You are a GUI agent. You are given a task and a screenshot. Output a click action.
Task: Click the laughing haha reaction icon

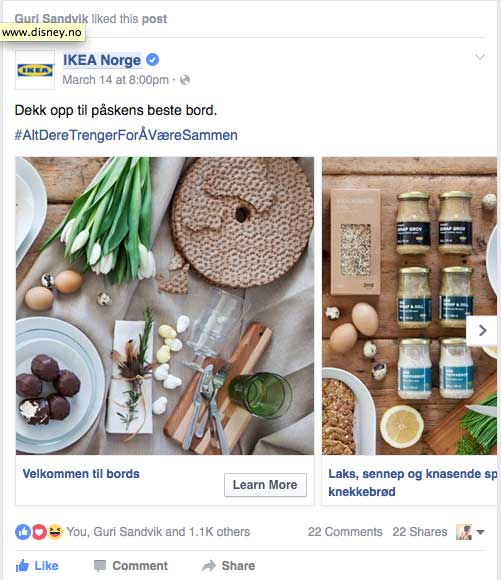(55, 532)
